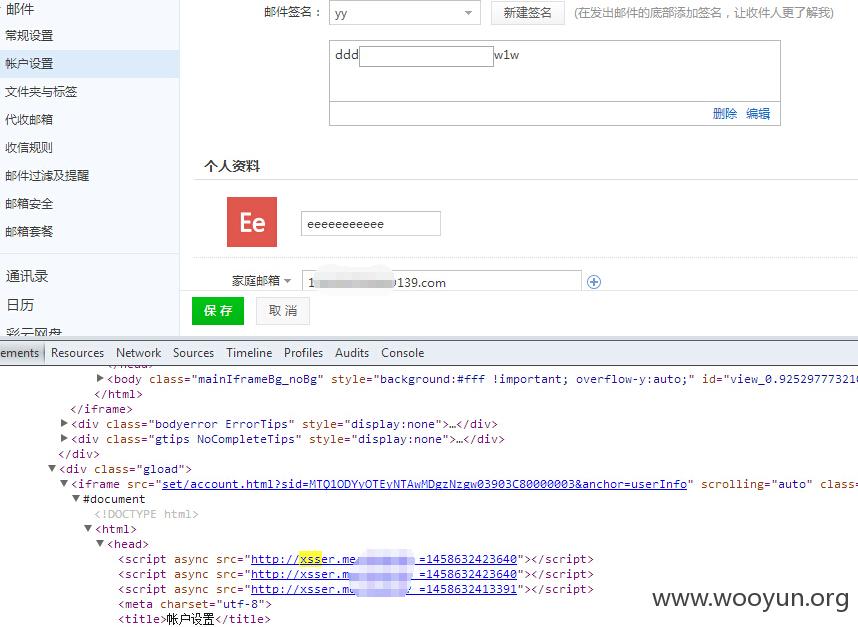Open the 家庭邮箱 type dropdown
Screen dimensions: 858x627
coord(261,281)
